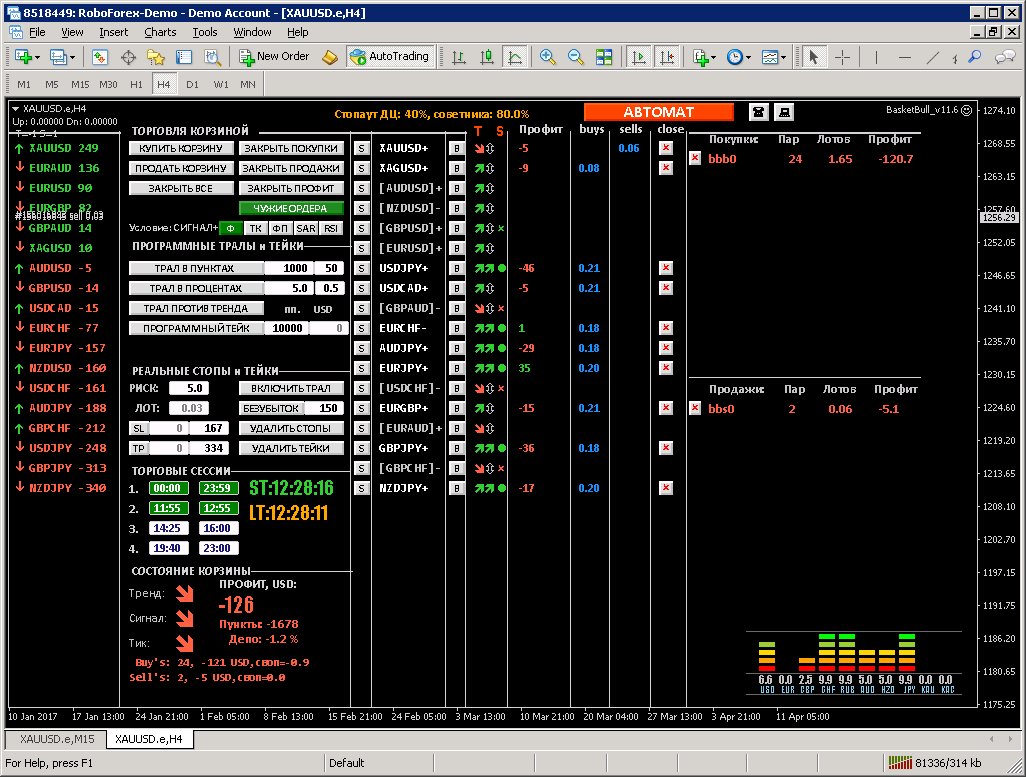This screenshot has height=777, width=1026.
Task: Switch chart to candlesticks view
Action: point(486,57)
